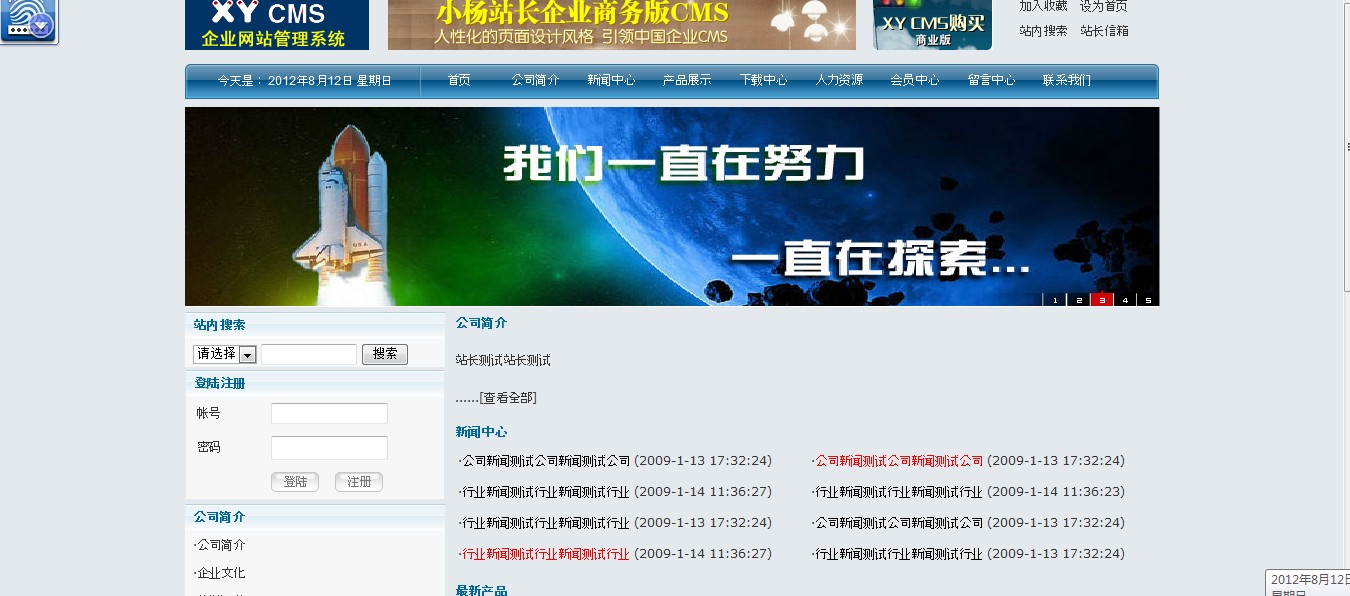Select 人力资源 in the navigation bar

839,80
